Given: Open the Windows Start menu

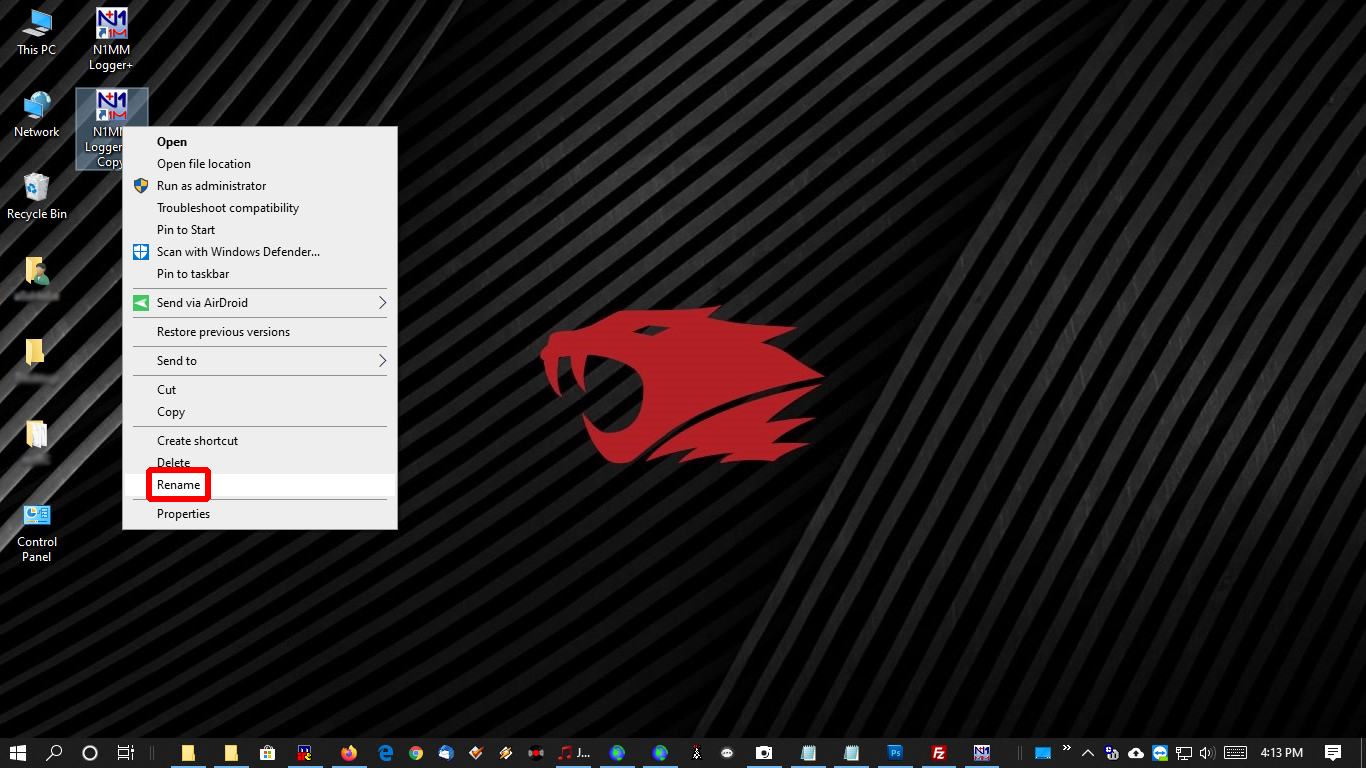Looking at the screenshot, I should 18,753.
